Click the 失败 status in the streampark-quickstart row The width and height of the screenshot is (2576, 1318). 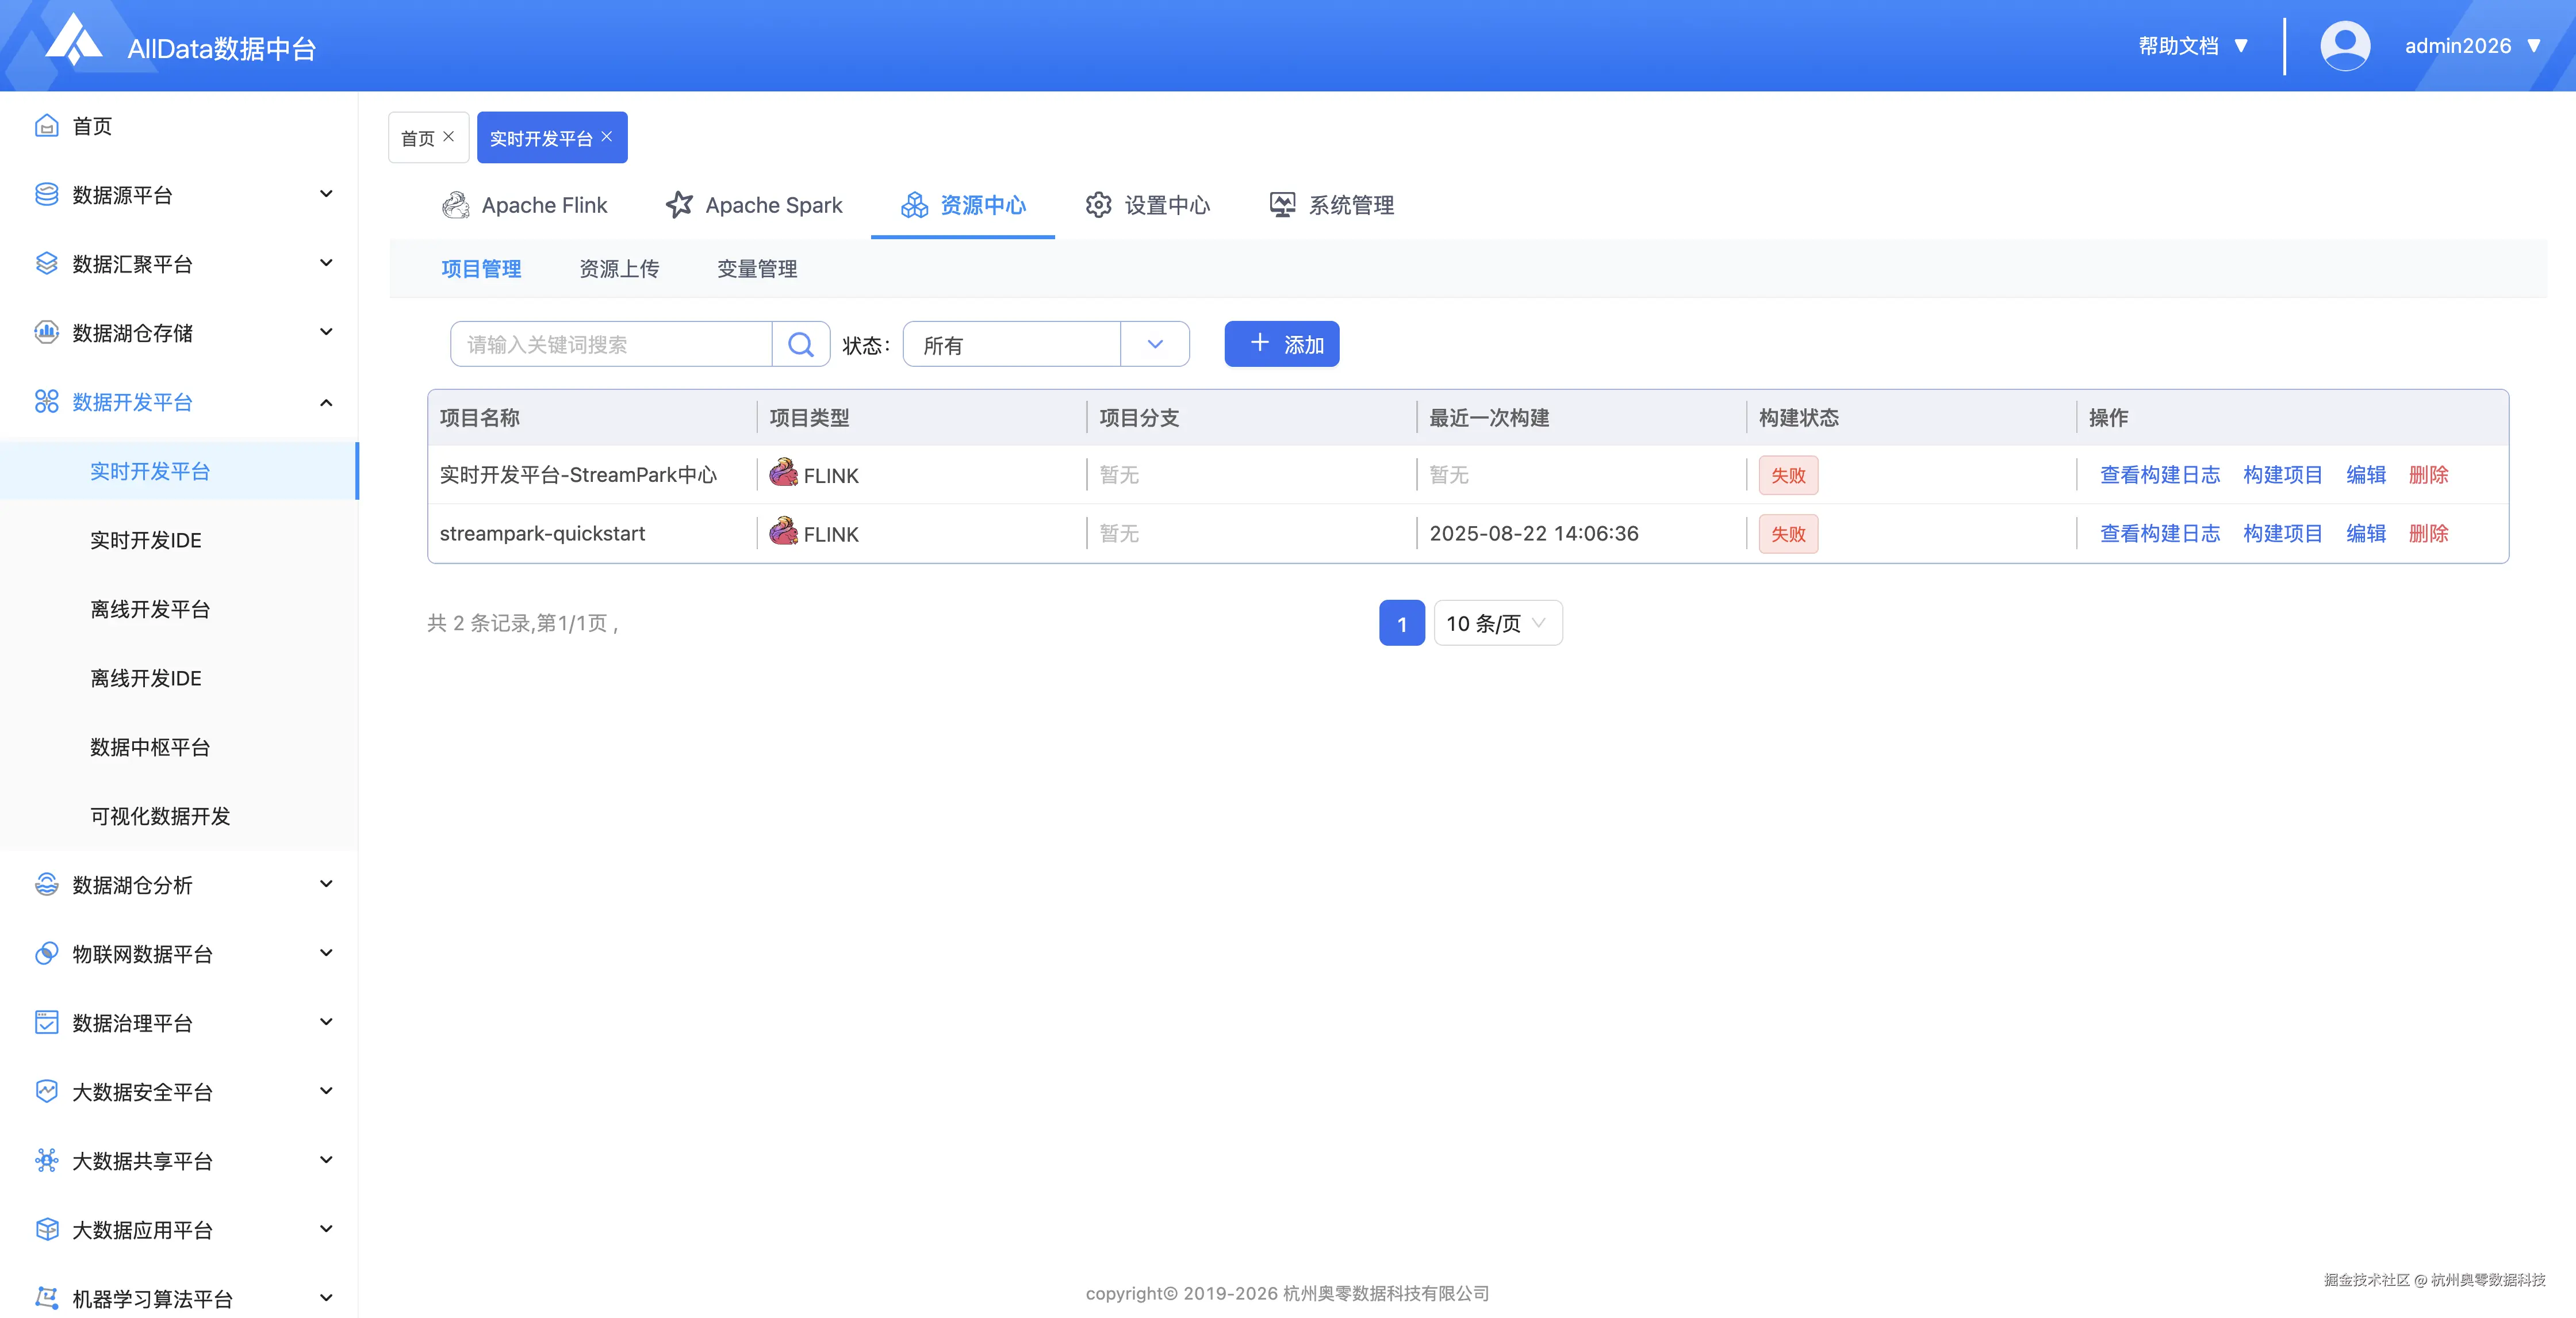(x=1788, y=534)
